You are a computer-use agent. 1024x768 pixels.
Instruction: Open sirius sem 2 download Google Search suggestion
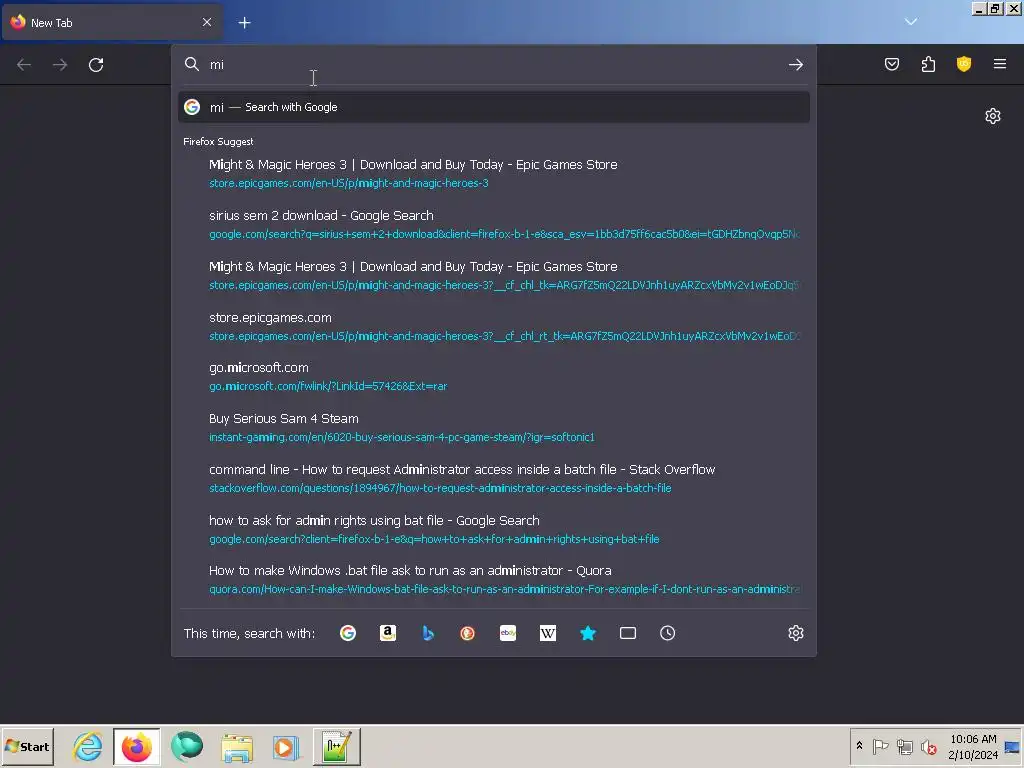[494, 225]
